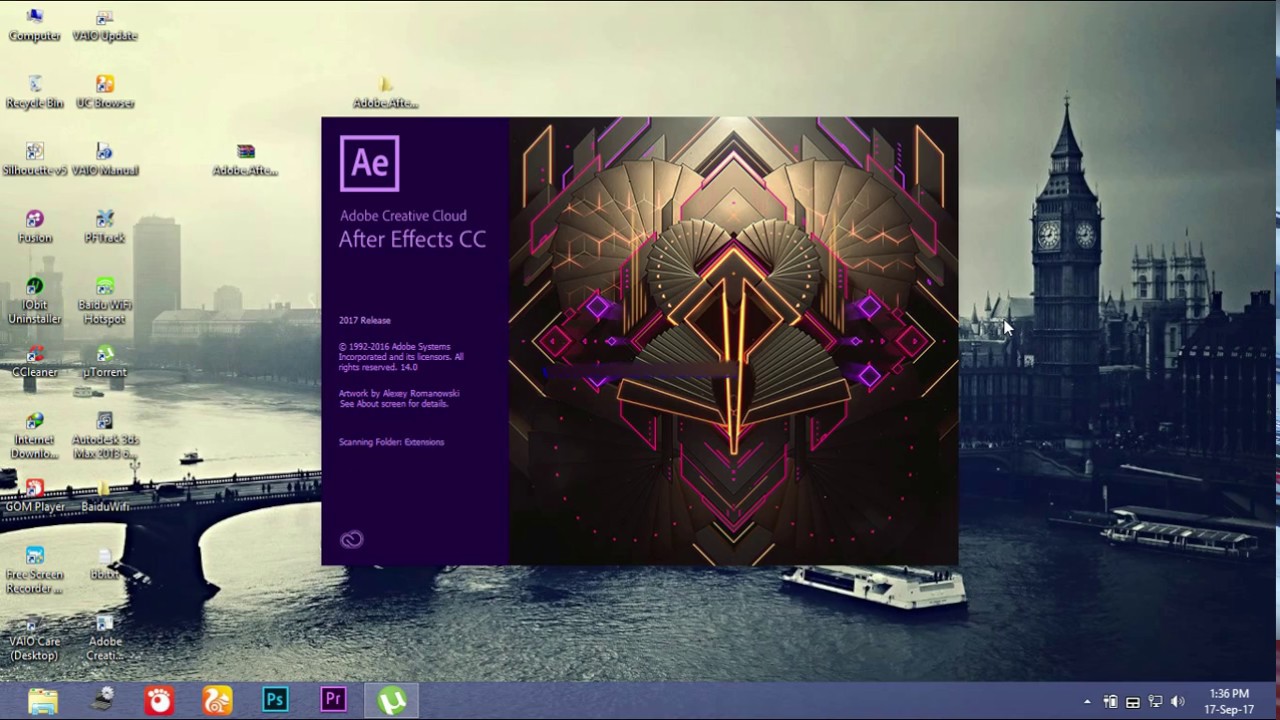This screenshot has height=720, width=1280.
Task: Open the VAIO Update shortcut
Action: tap(105, 26)
